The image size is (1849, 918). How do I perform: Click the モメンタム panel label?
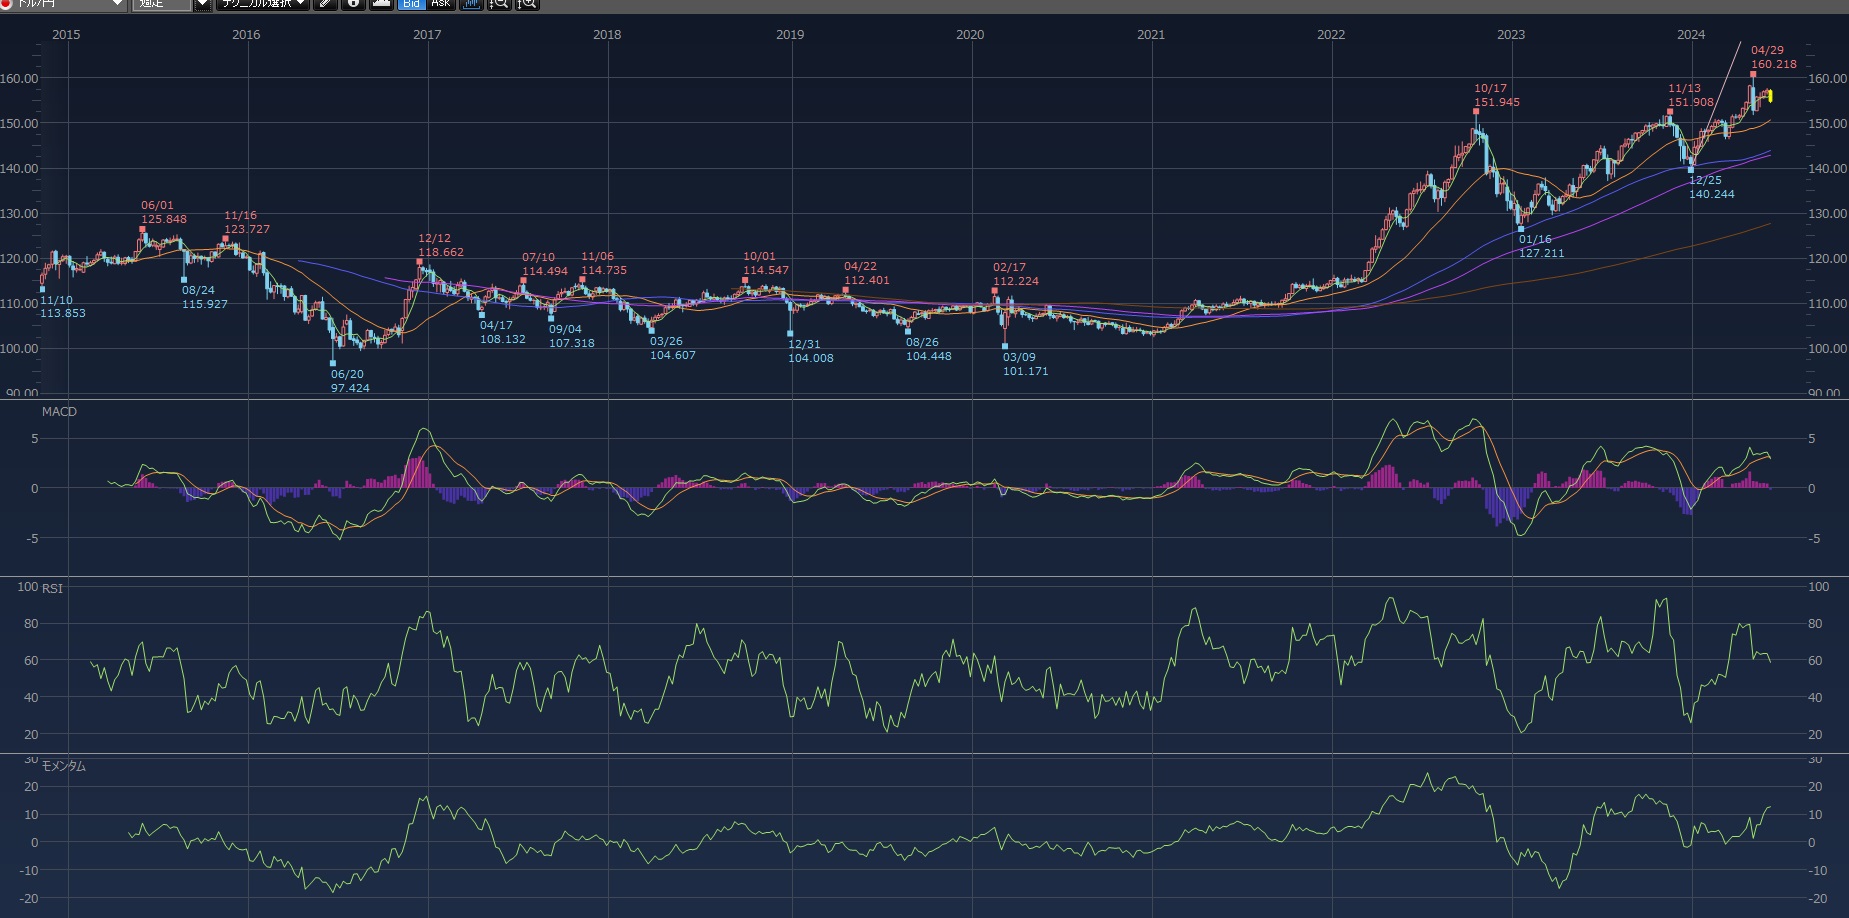coord(63,766)
